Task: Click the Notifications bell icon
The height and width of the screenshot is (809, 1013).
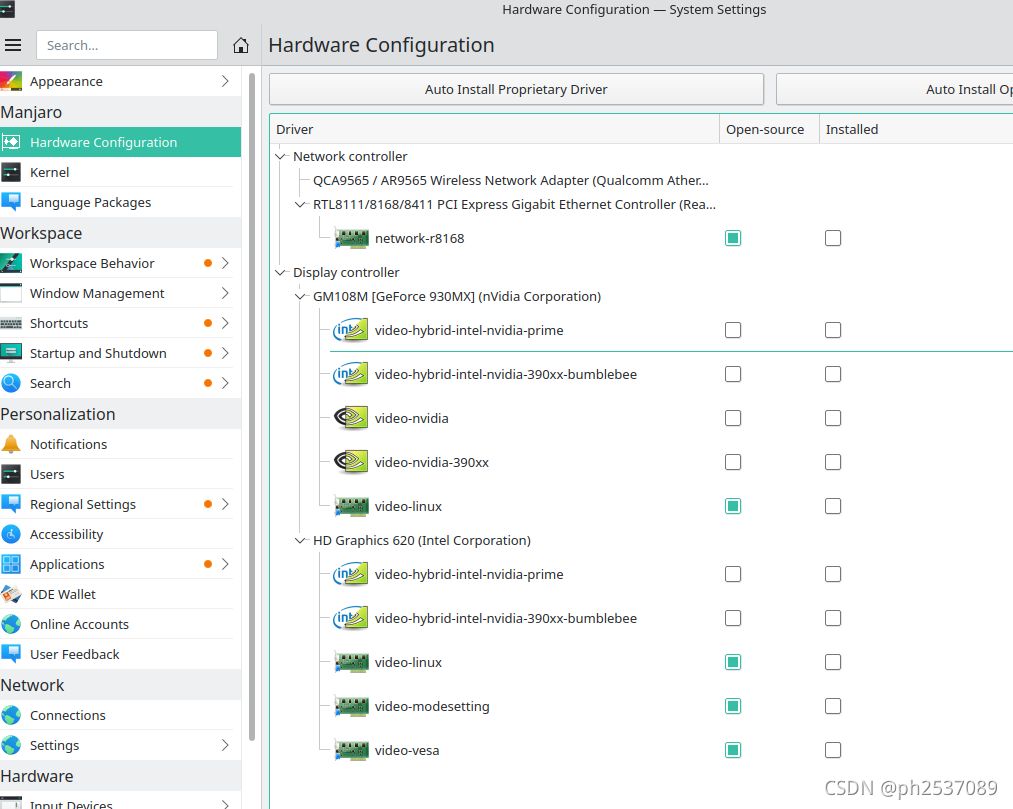Action: tap(11, 445)
